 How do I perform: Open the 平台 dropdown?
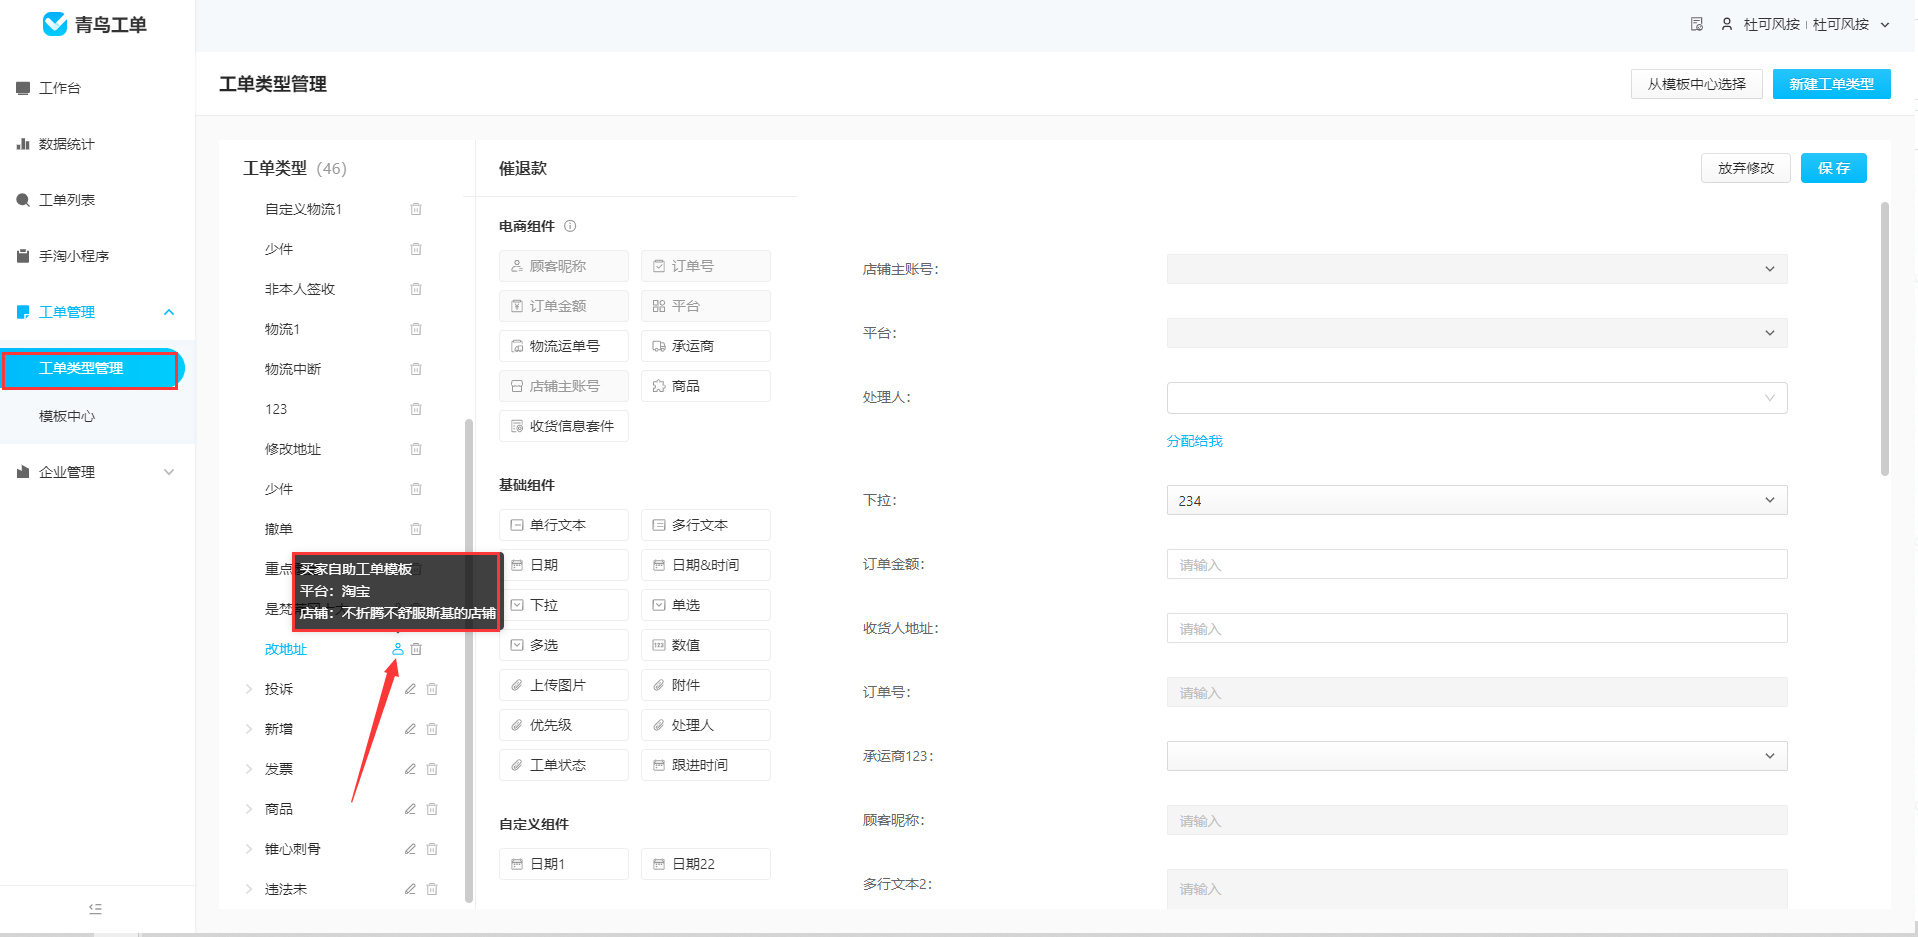click(x=1477, y=333)
